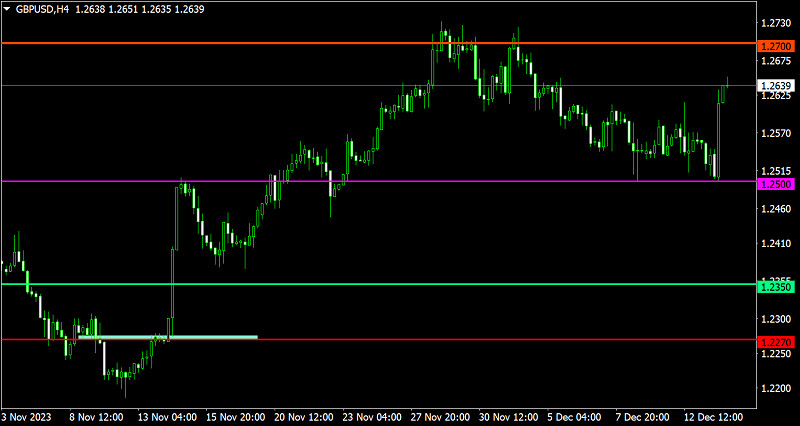Click the 1.2625 value on price scale
The image size is (800, 426).
pyautogui.click(x=776, y=95)
